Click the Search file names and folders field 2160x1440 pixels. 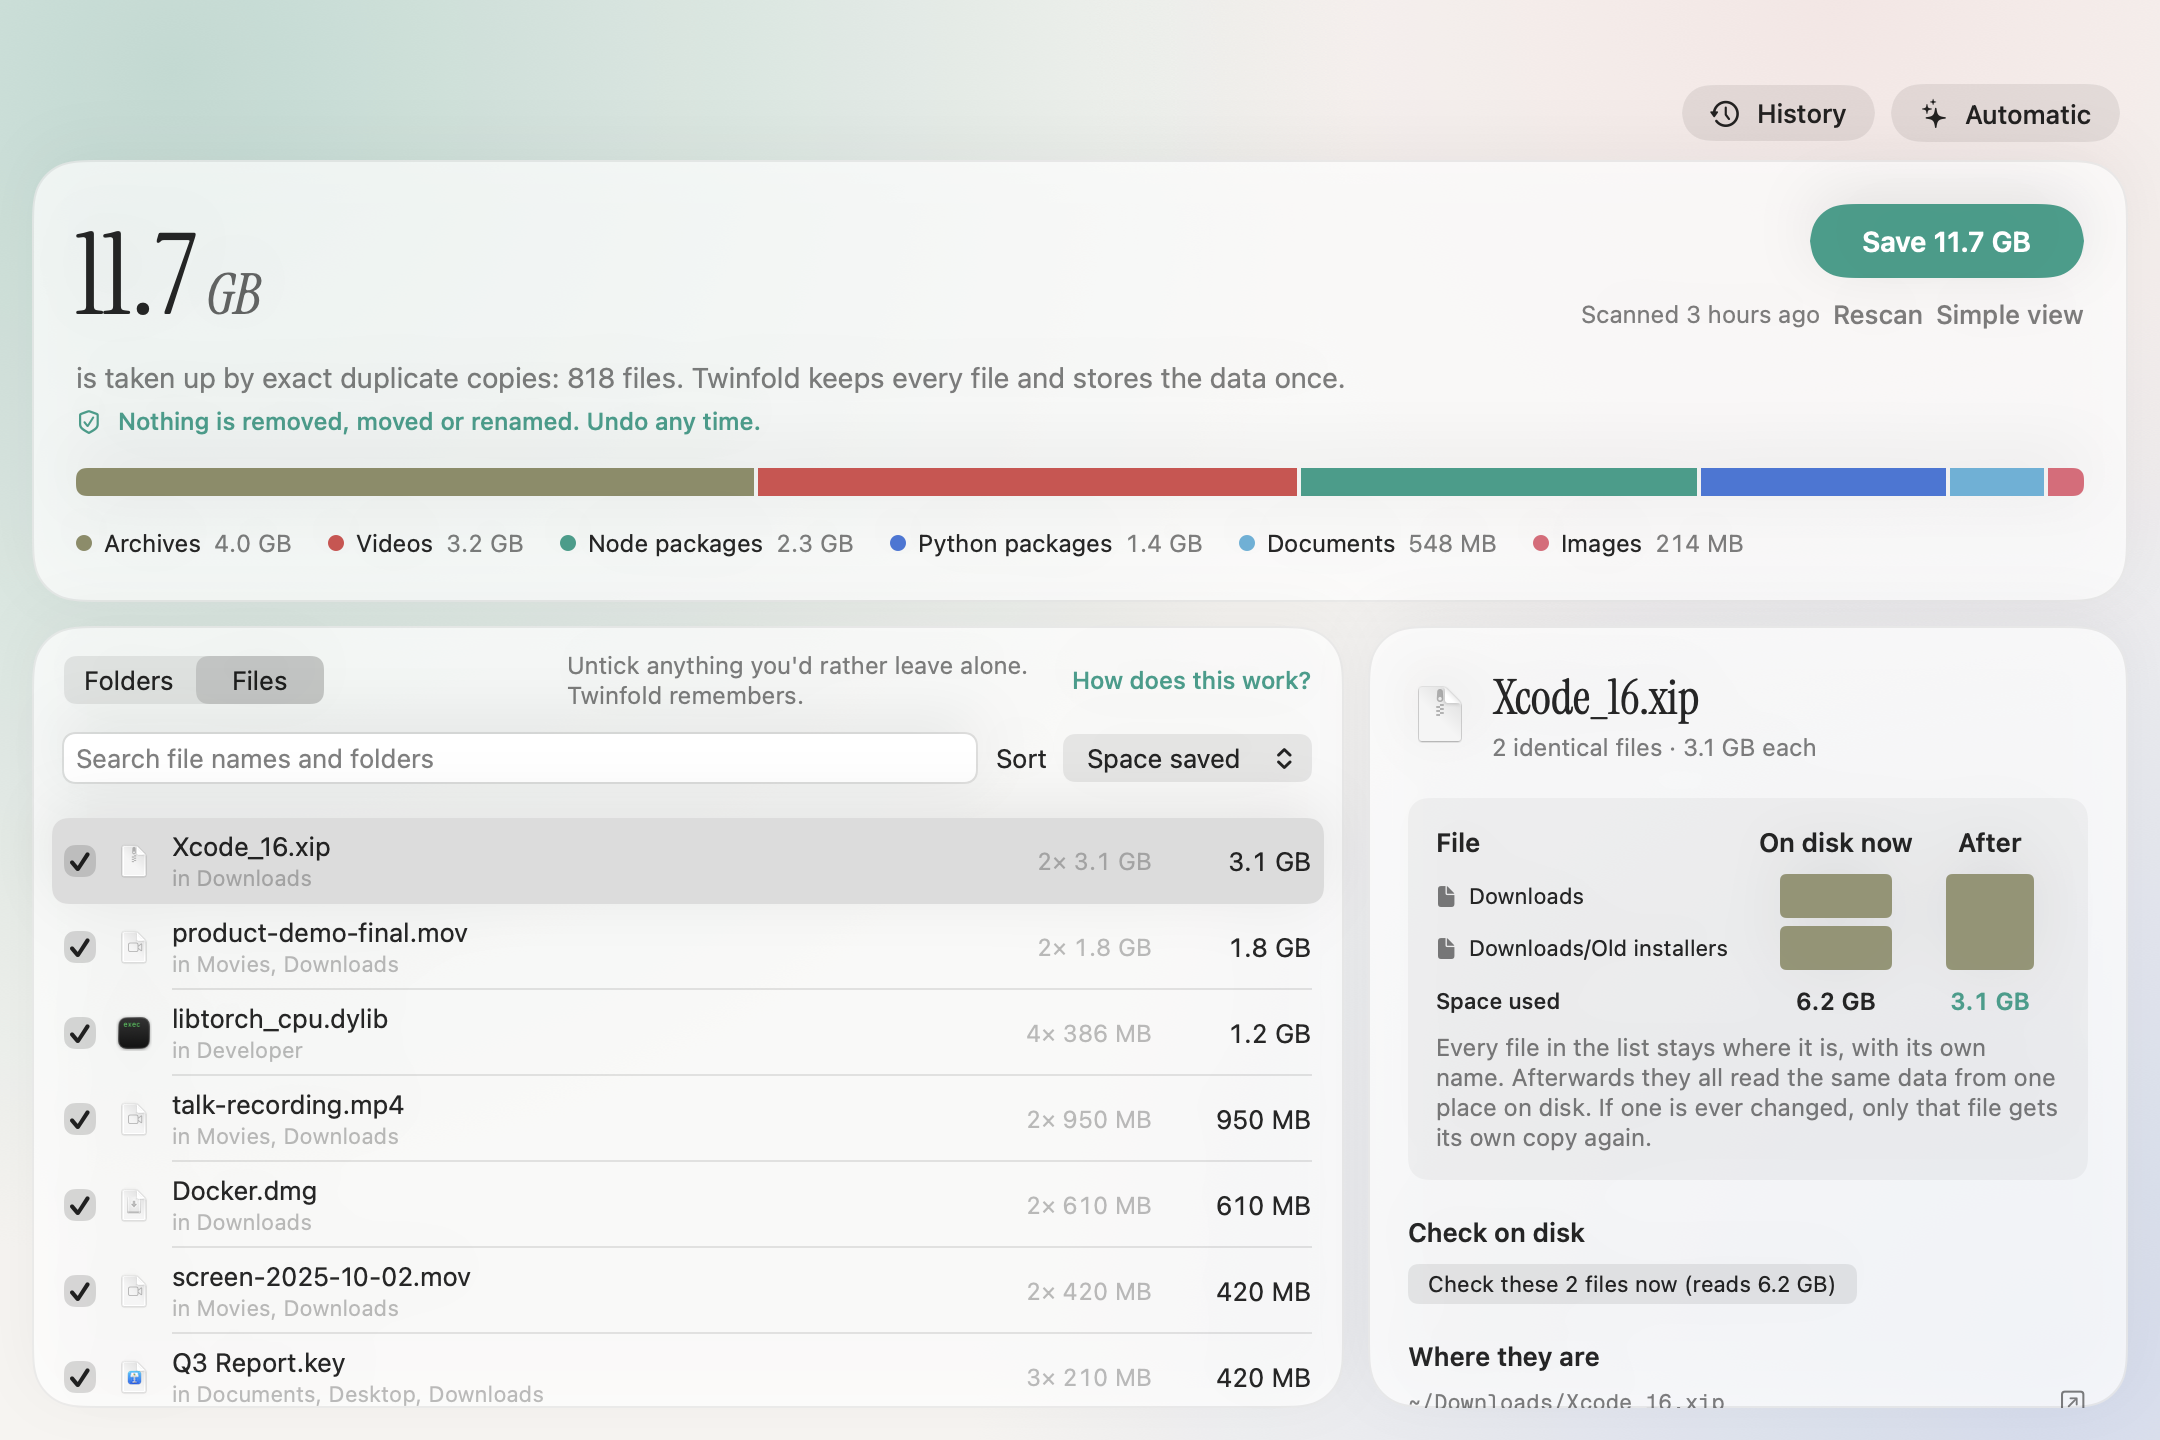[520, 759]
